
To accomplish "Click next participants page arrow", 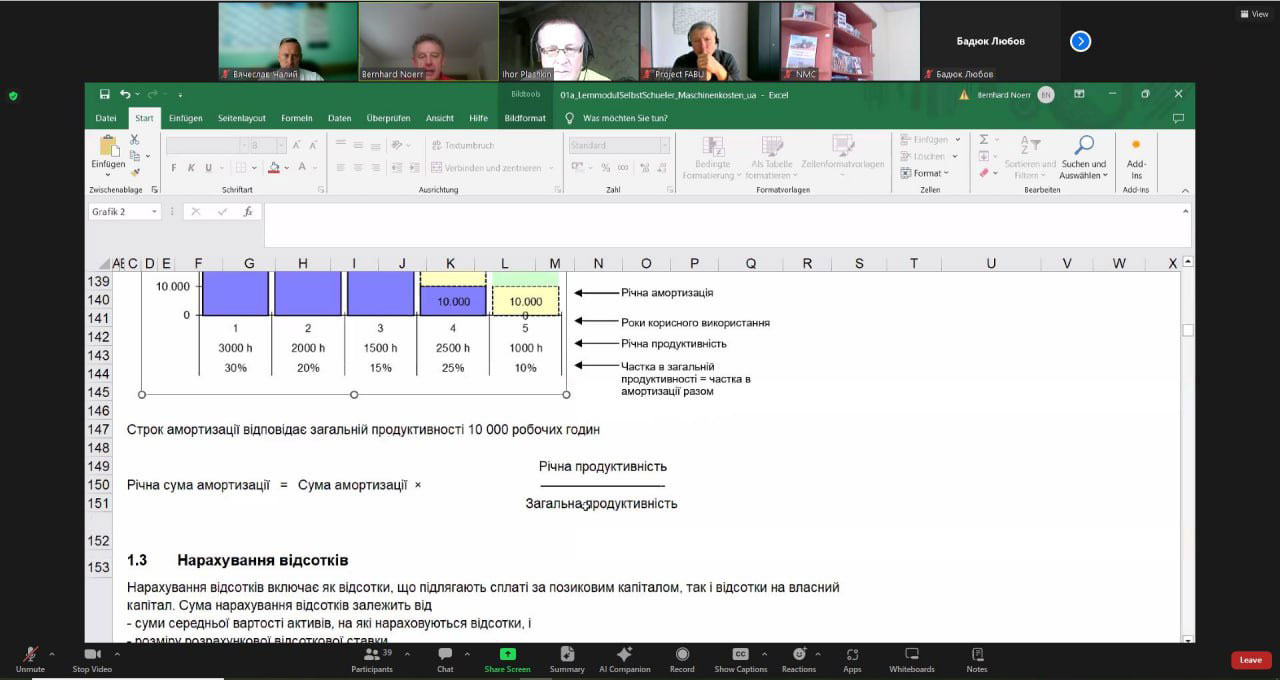I will pyautogui.click(x=1080, y=41).
